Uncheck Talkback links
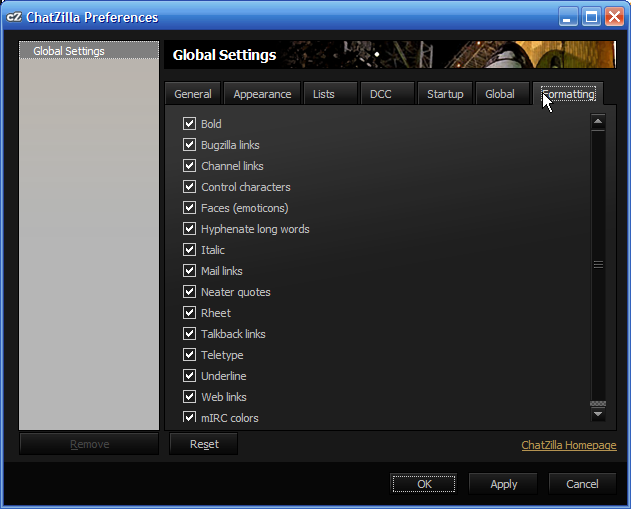The image size is (631, 509). (190, 334)
